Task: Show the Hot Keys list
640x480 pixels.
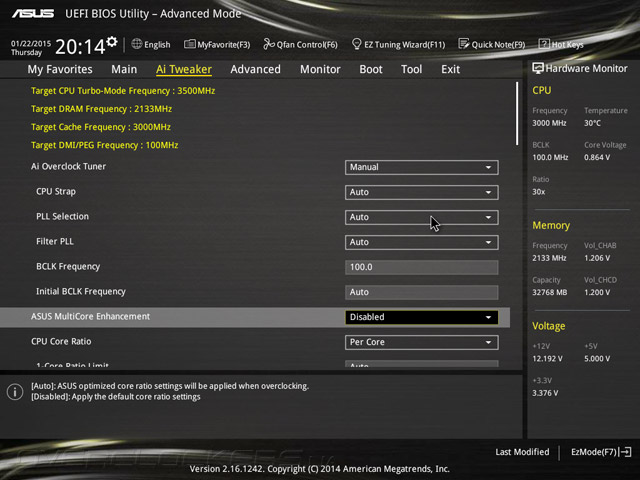Action: 561,44
